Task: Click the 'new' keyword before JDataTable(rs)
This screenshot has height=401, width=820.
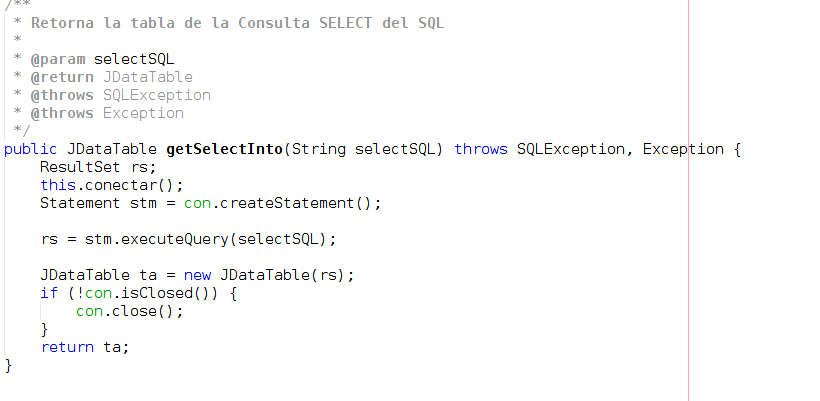Action: pos(197,275)
